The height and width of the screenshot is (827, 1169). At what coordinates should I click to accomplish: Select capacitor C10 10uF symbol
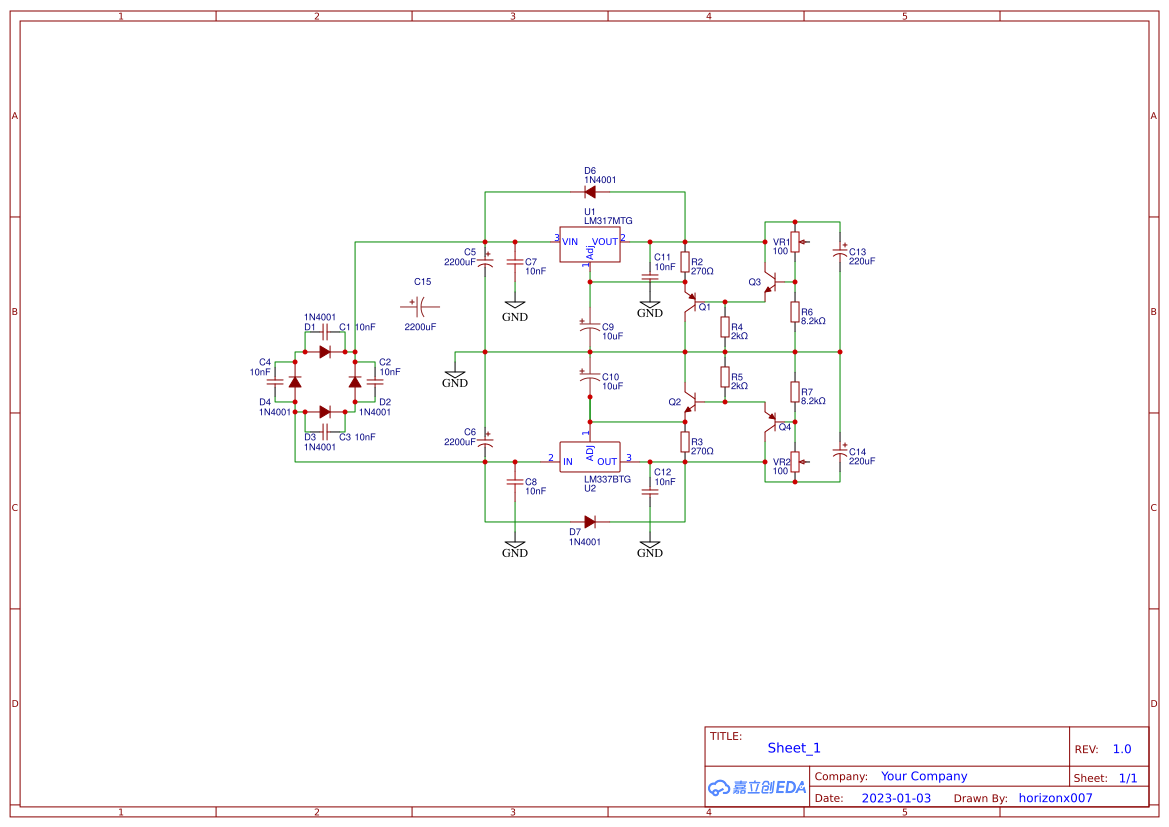(x=590, y=377)
